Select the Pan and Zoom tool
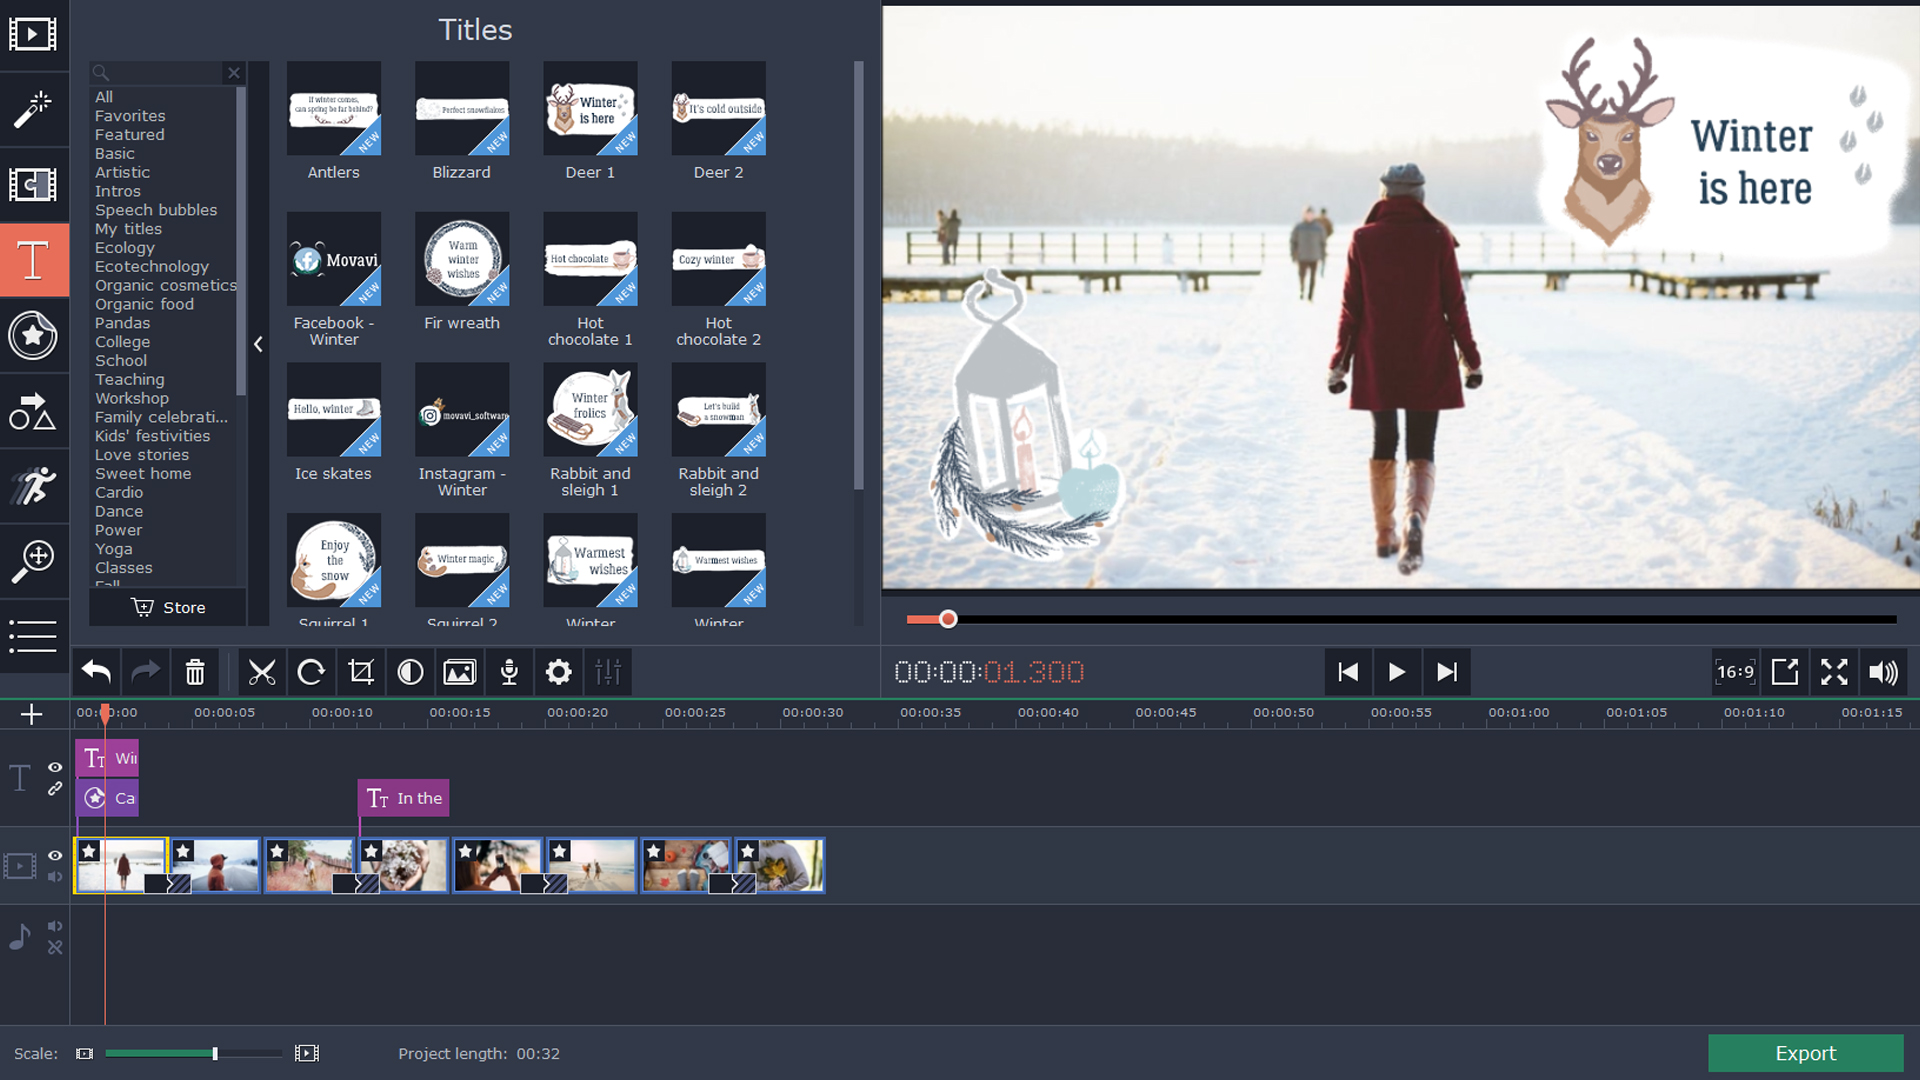The image size is (1920, 1080). click(x=34, y=562)
